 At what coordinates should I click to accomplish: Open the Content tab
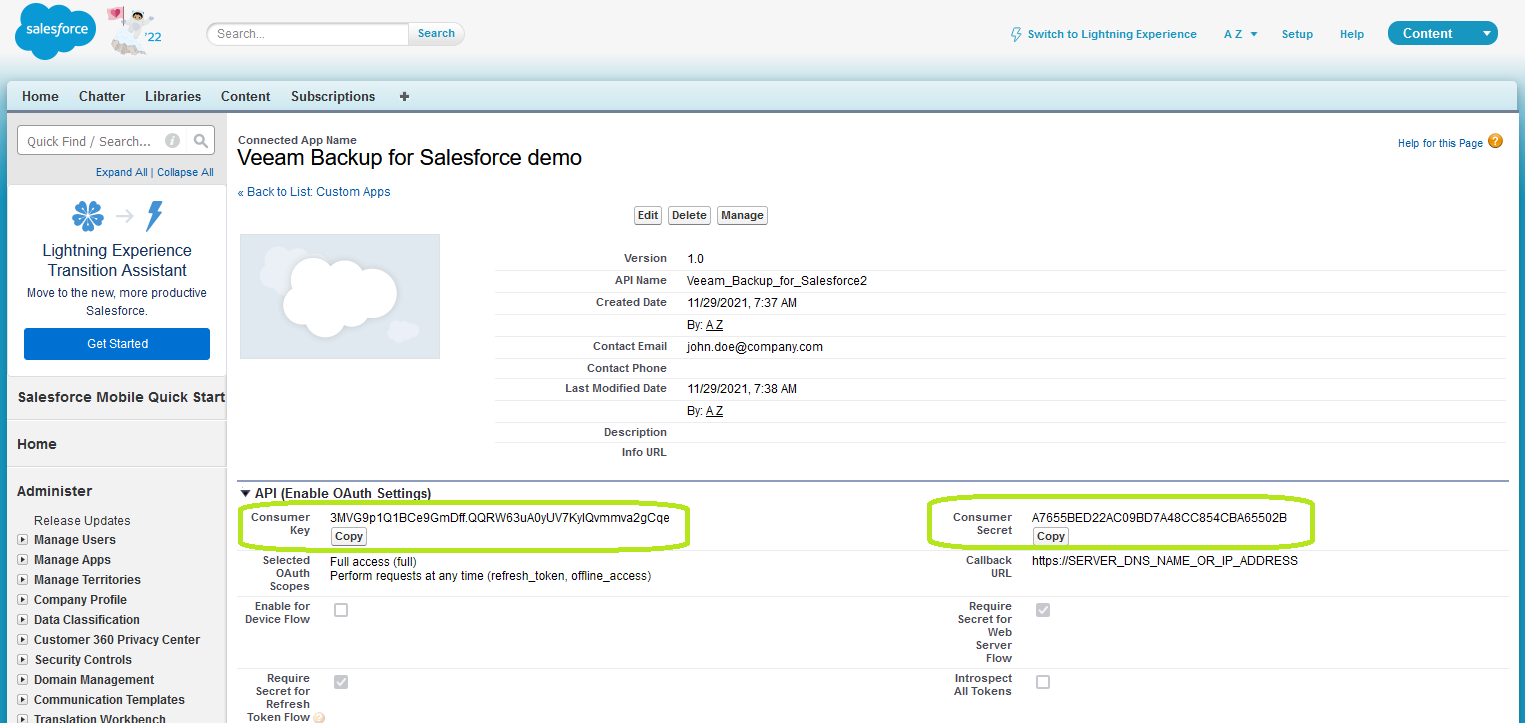point(246,96)
